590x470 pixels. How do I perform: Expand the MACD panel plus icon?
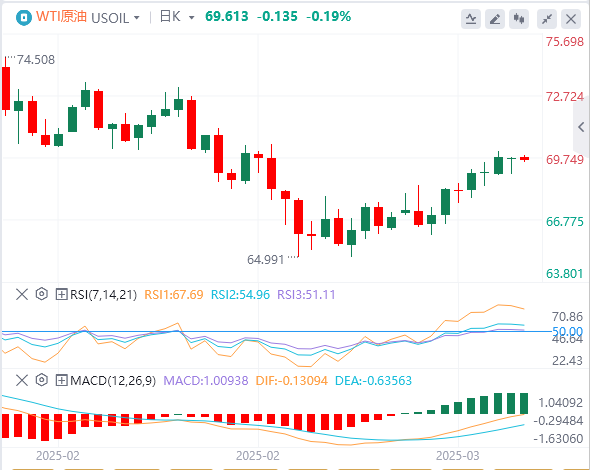61,380
